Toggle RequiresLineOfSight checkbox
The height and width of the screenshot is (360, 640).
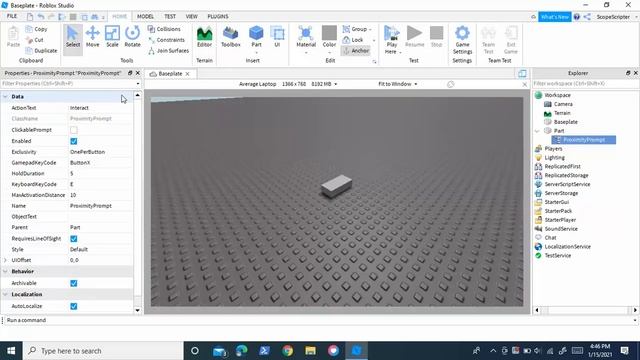point(73,238)
